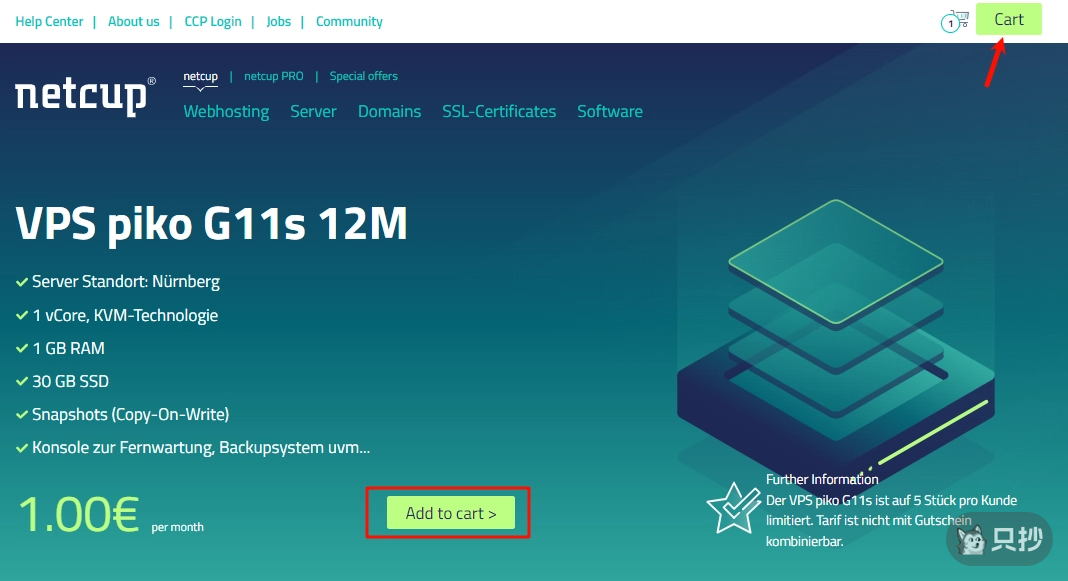Open the CCP Login link
Screen dimensions: 1068x581
click(213, 21)
